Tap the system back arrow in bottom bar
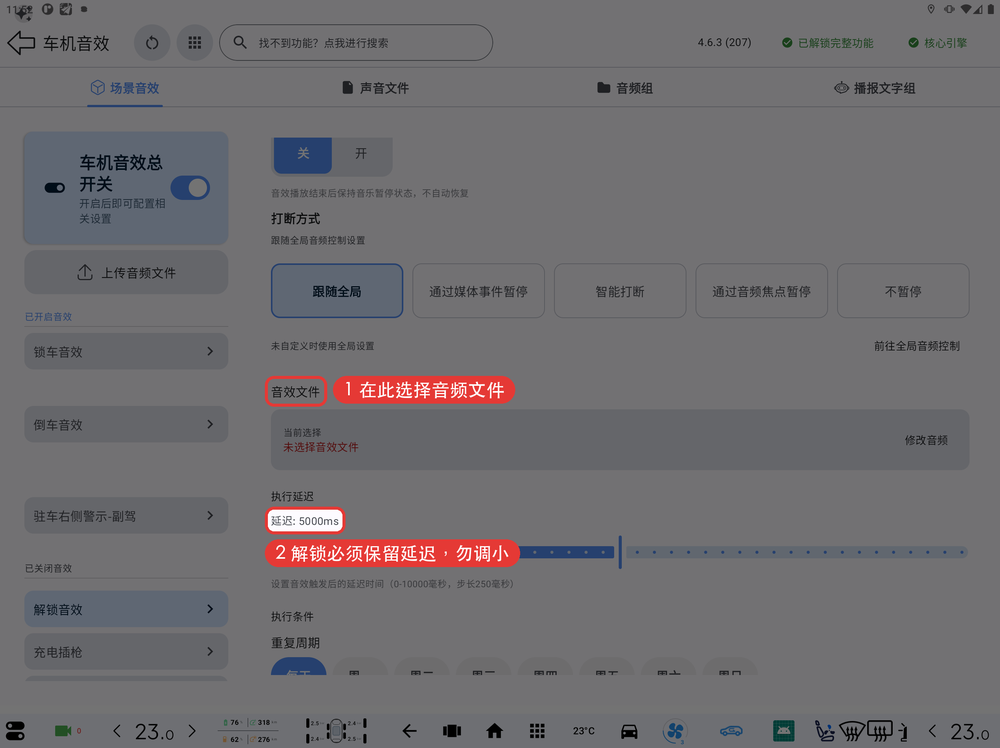Image resolution: width=1000 pixels, height=748 pixels. pyautogui.click(x=409, y=731)
